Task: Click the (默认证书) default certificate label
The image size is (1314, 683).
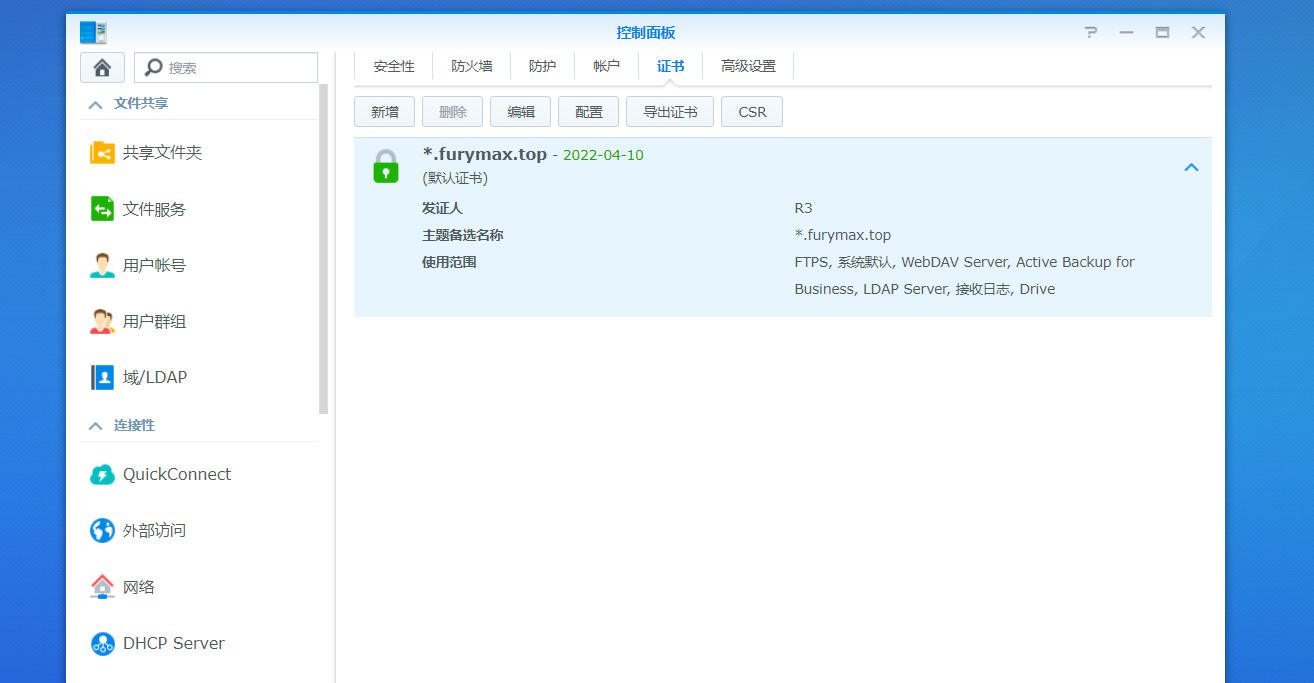Action: [455, 178]
